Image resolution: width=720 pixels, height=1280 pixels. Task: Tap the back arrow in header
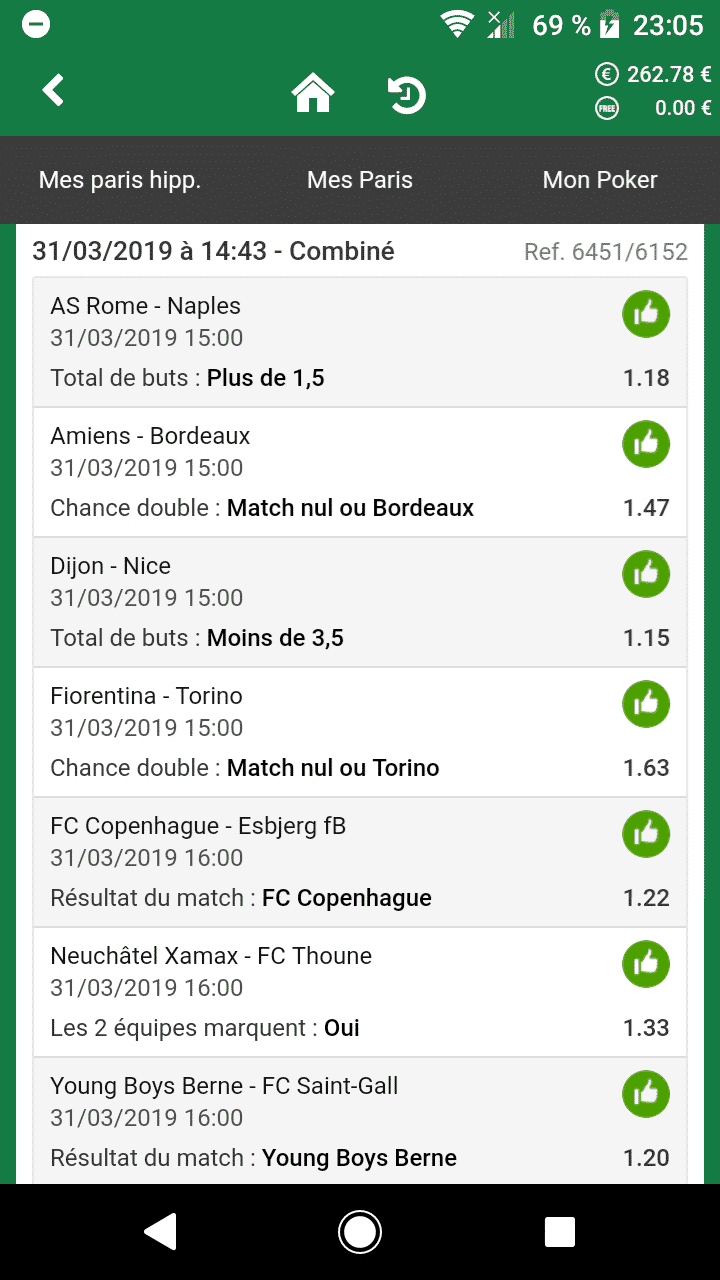(53, 91)
